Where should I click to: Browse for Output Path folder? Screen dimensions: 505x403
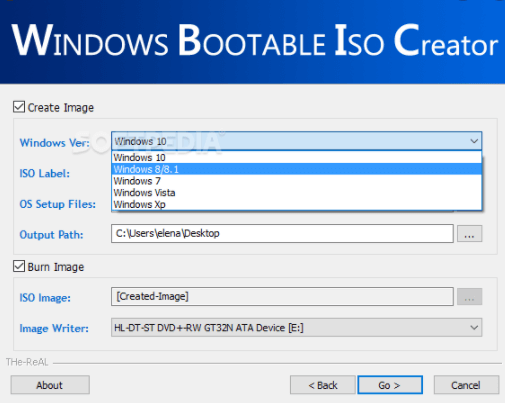click(469, 233)
